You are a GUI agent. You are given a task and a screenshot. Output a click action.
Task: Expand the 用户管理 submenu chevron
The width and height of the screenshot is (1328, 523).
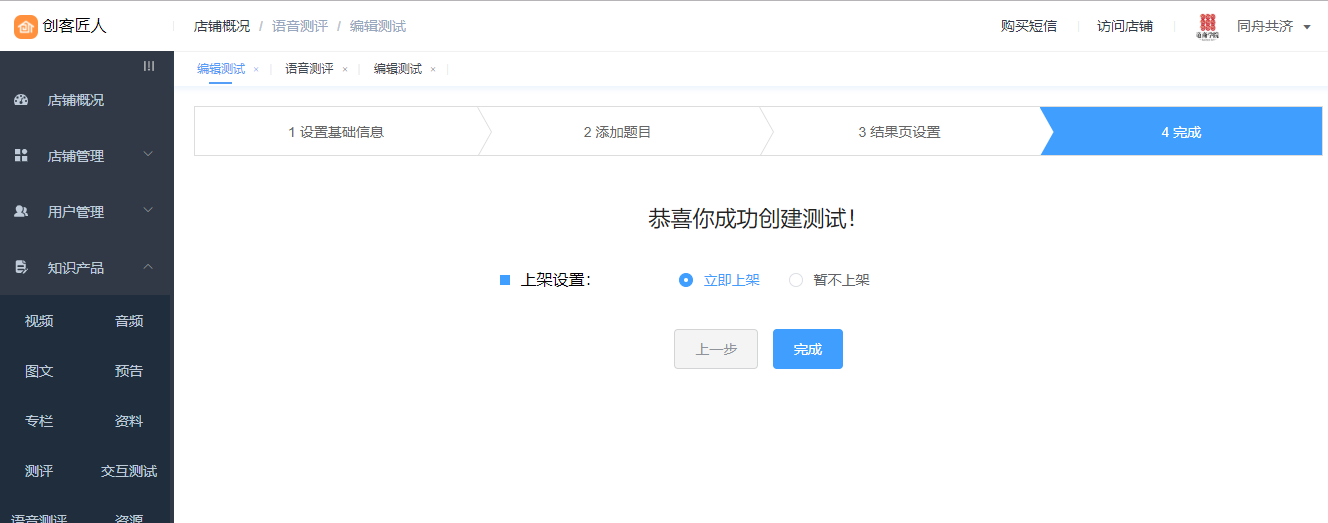click(148, 211)
